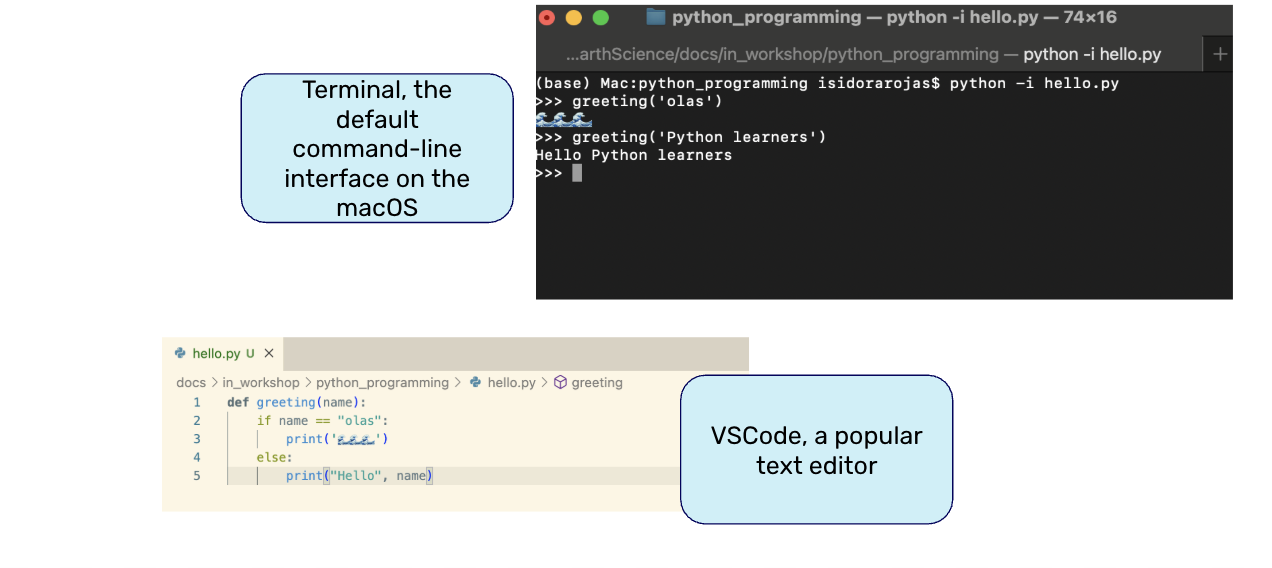Click the wave emoji output line in Terminal

click(x=564, y=119)
